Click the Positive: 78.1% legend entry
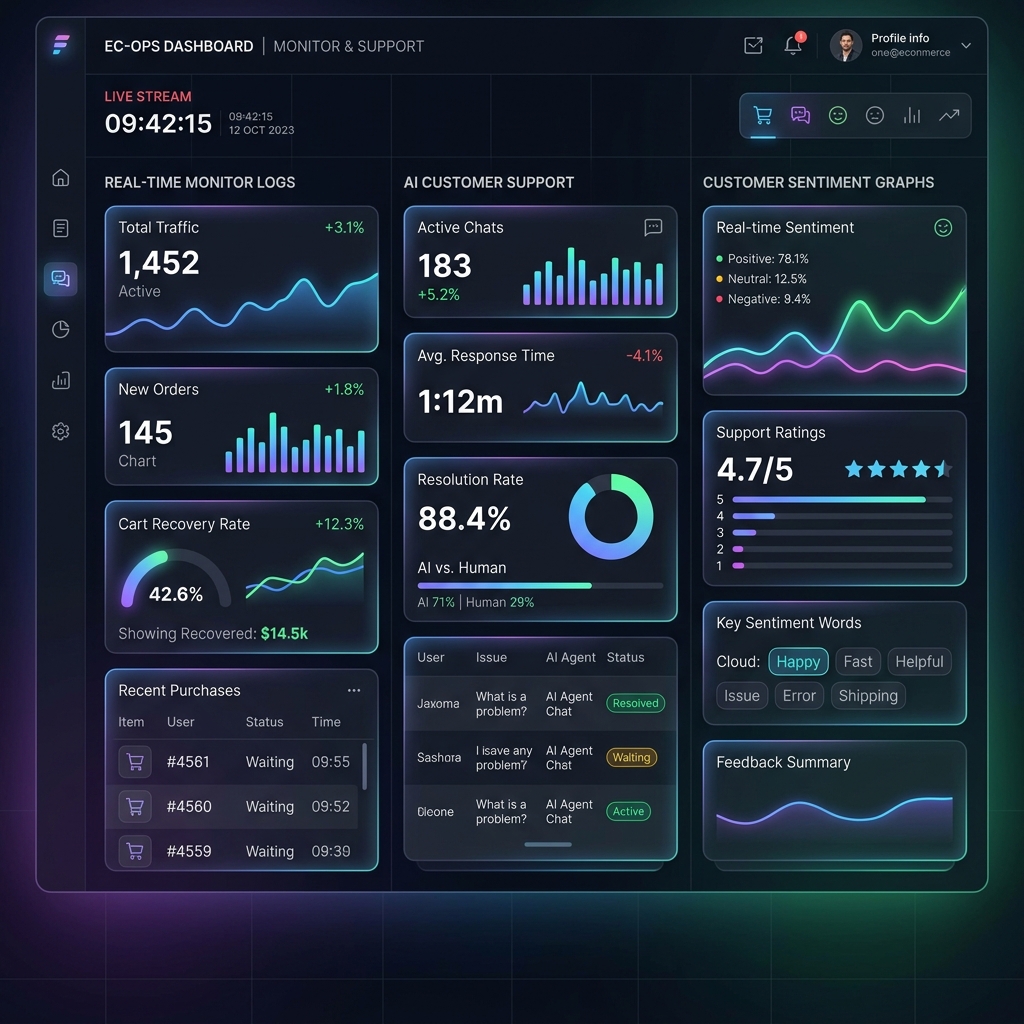 click(763, 259)
